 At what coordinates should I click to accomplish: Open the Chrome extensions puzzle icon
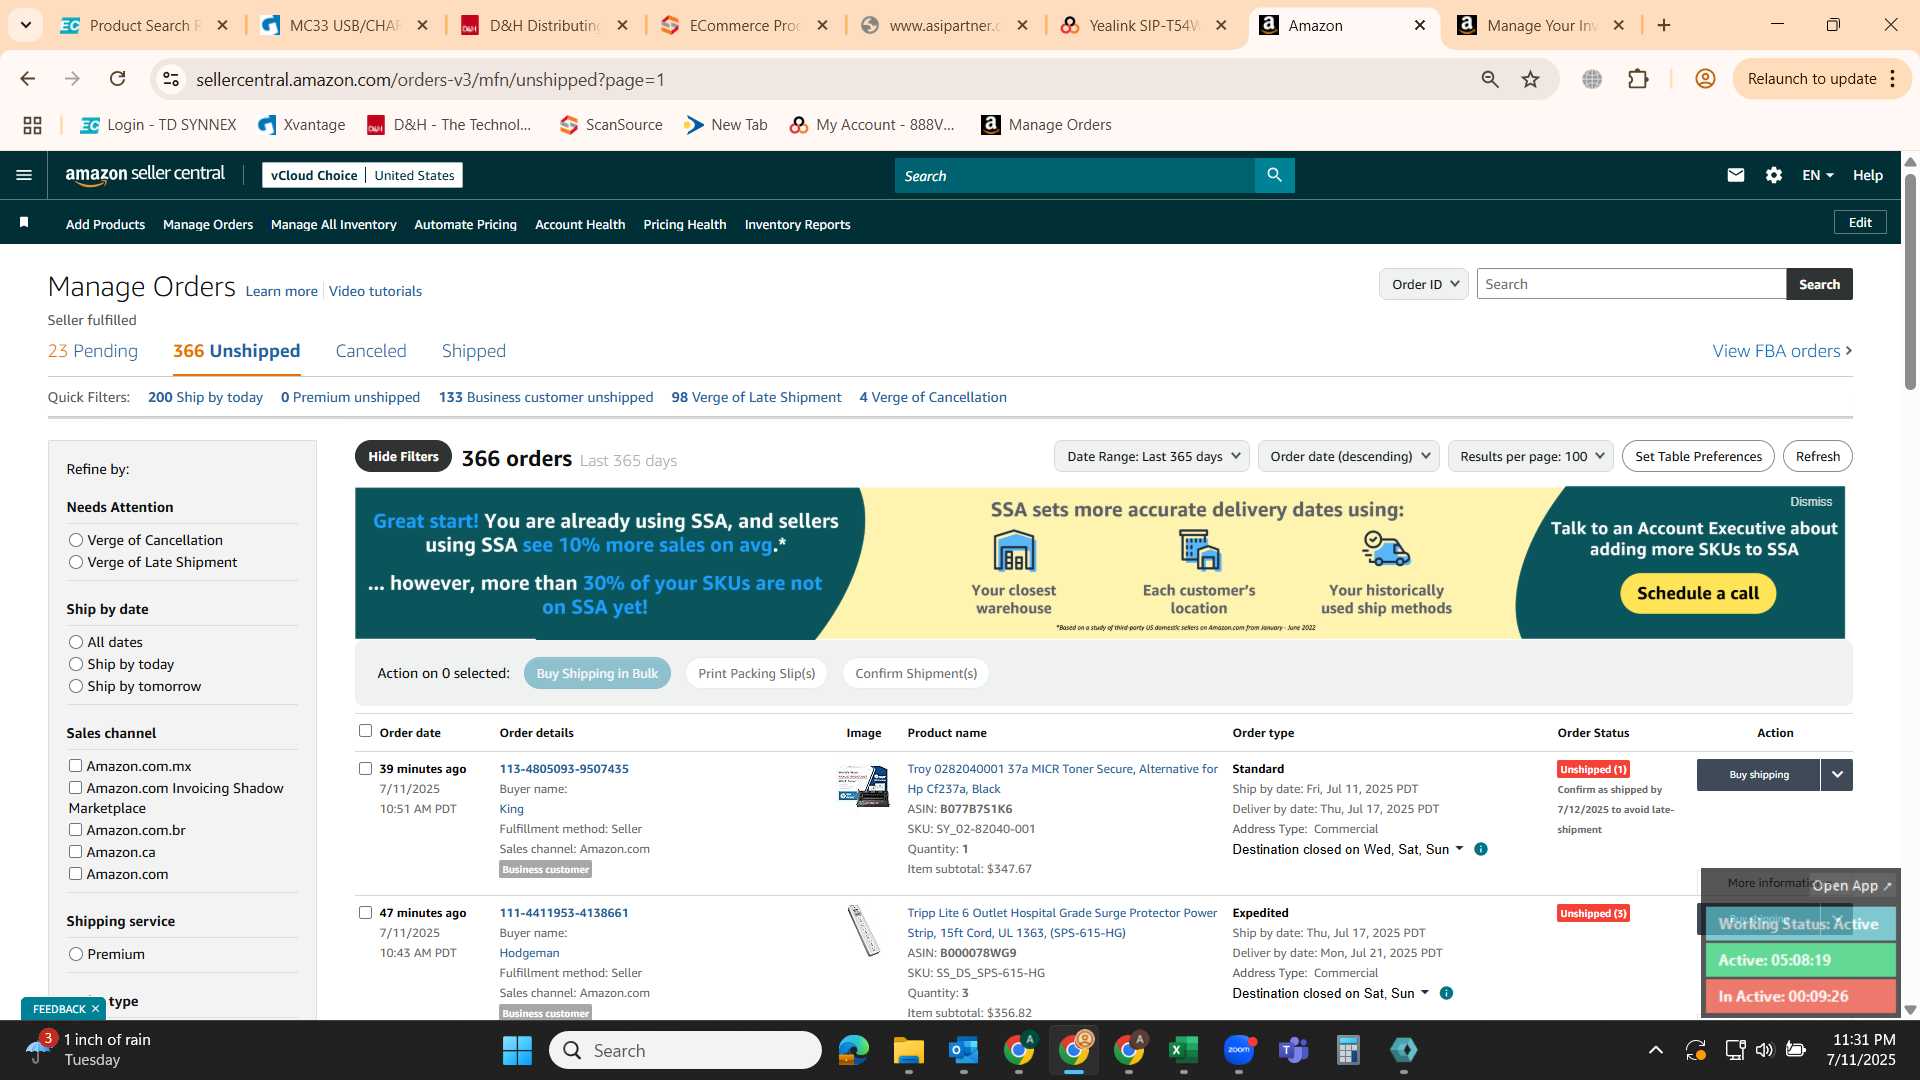1638,79
